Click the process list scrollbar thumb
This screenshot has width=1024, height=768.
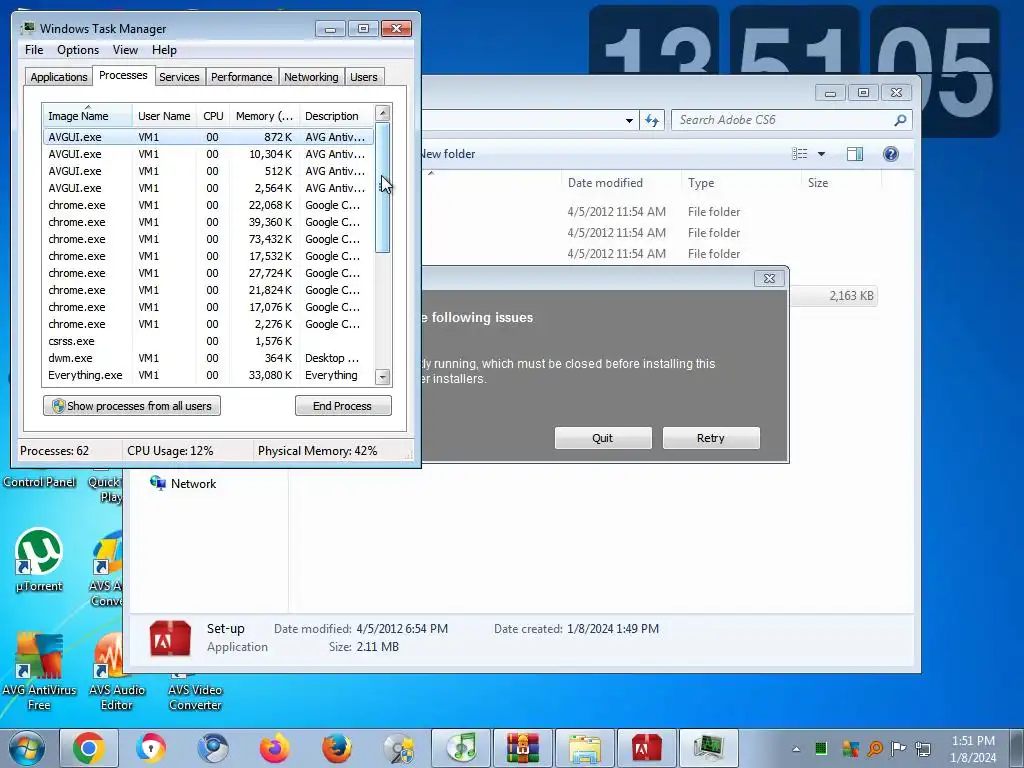(383, 187)
